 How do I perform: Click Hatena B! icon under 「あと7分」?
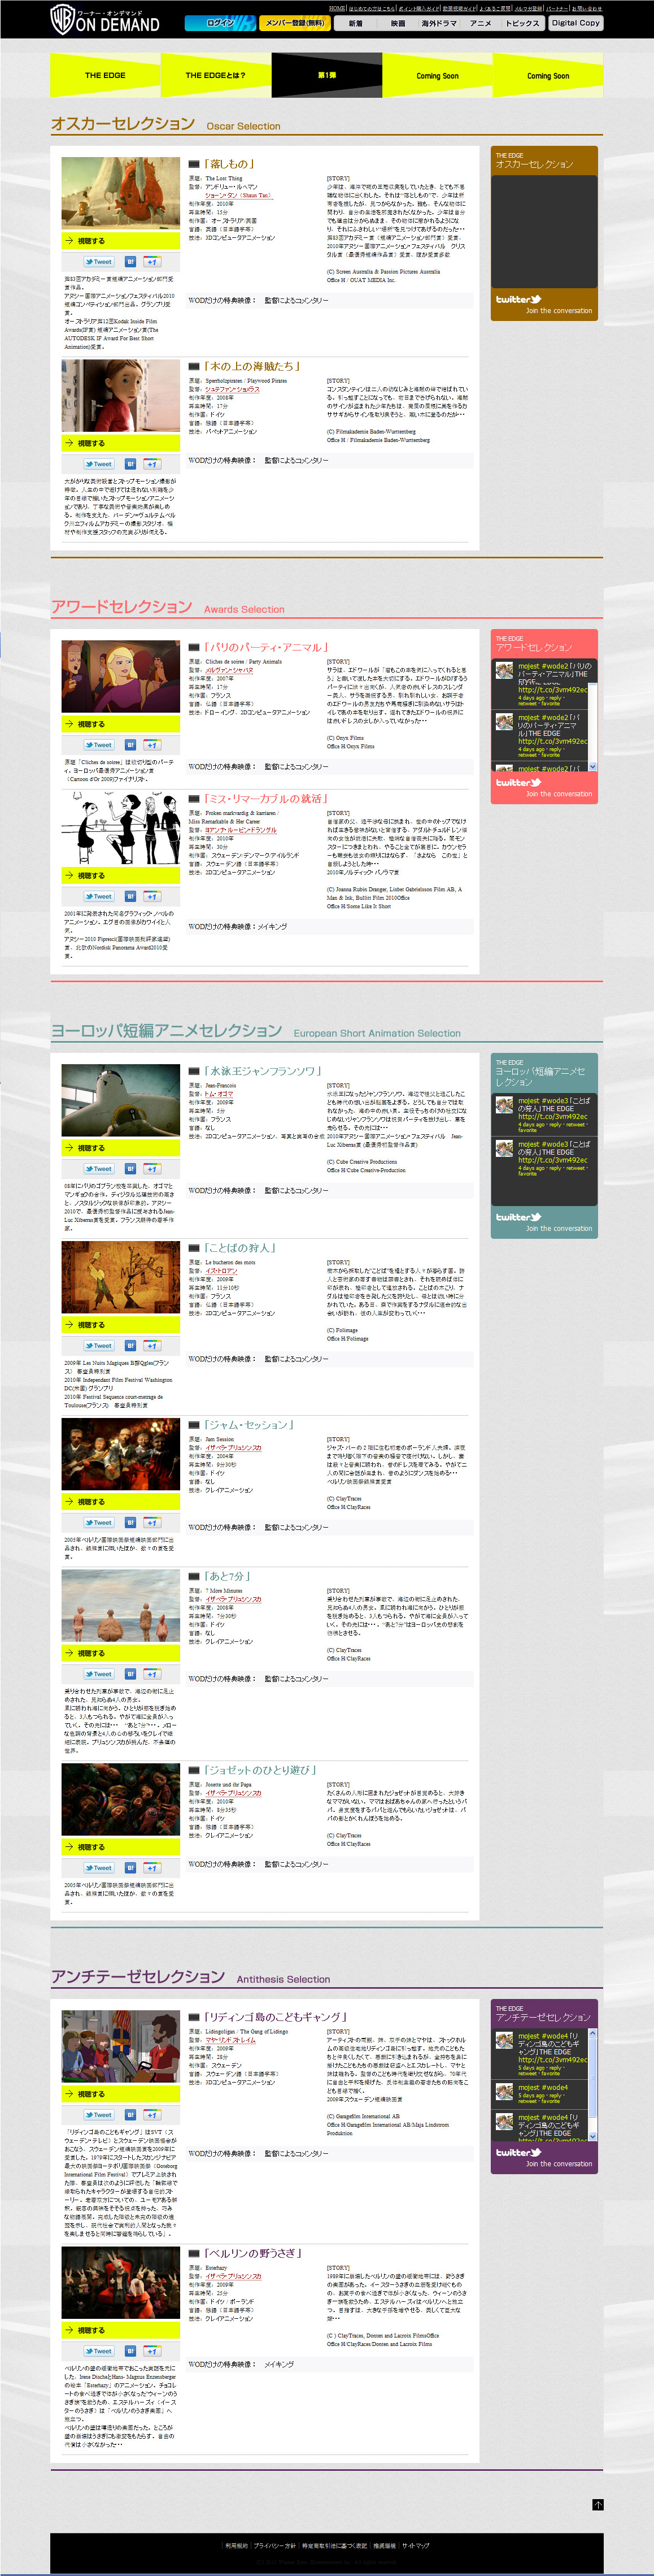tap(130, 1673)
